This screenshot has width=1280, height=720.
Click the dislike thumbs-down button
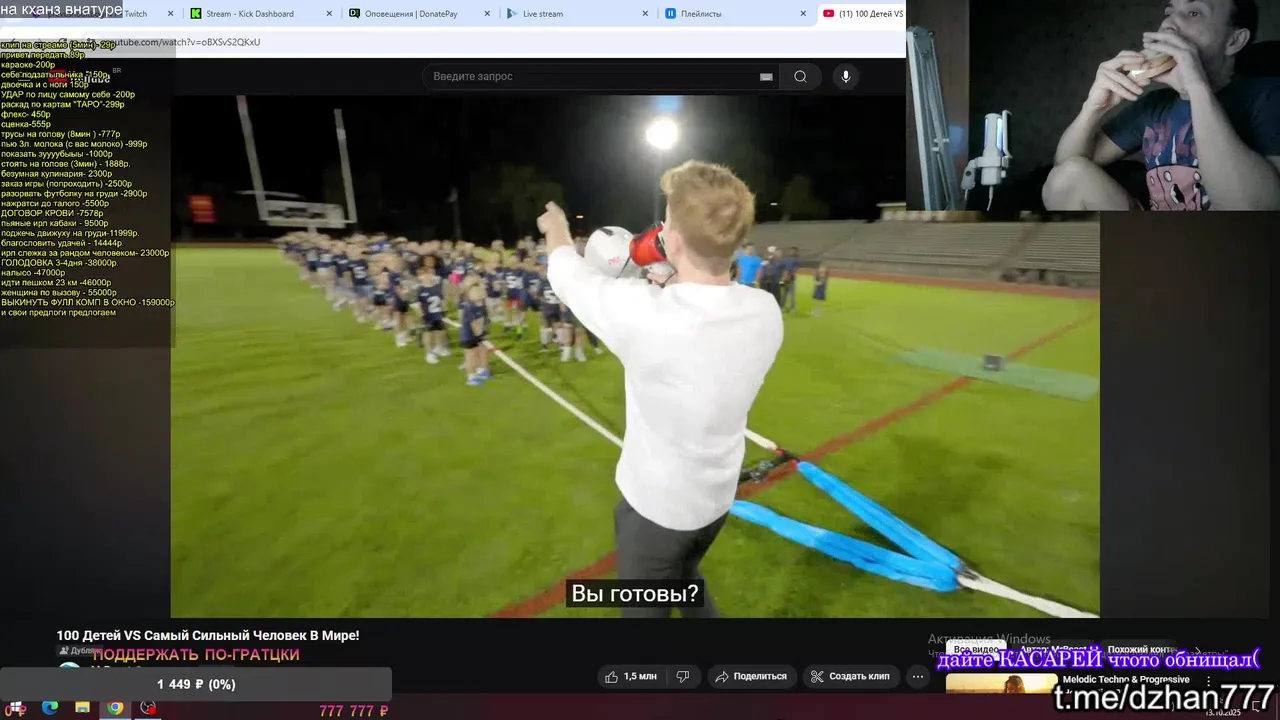click(683, 677)
